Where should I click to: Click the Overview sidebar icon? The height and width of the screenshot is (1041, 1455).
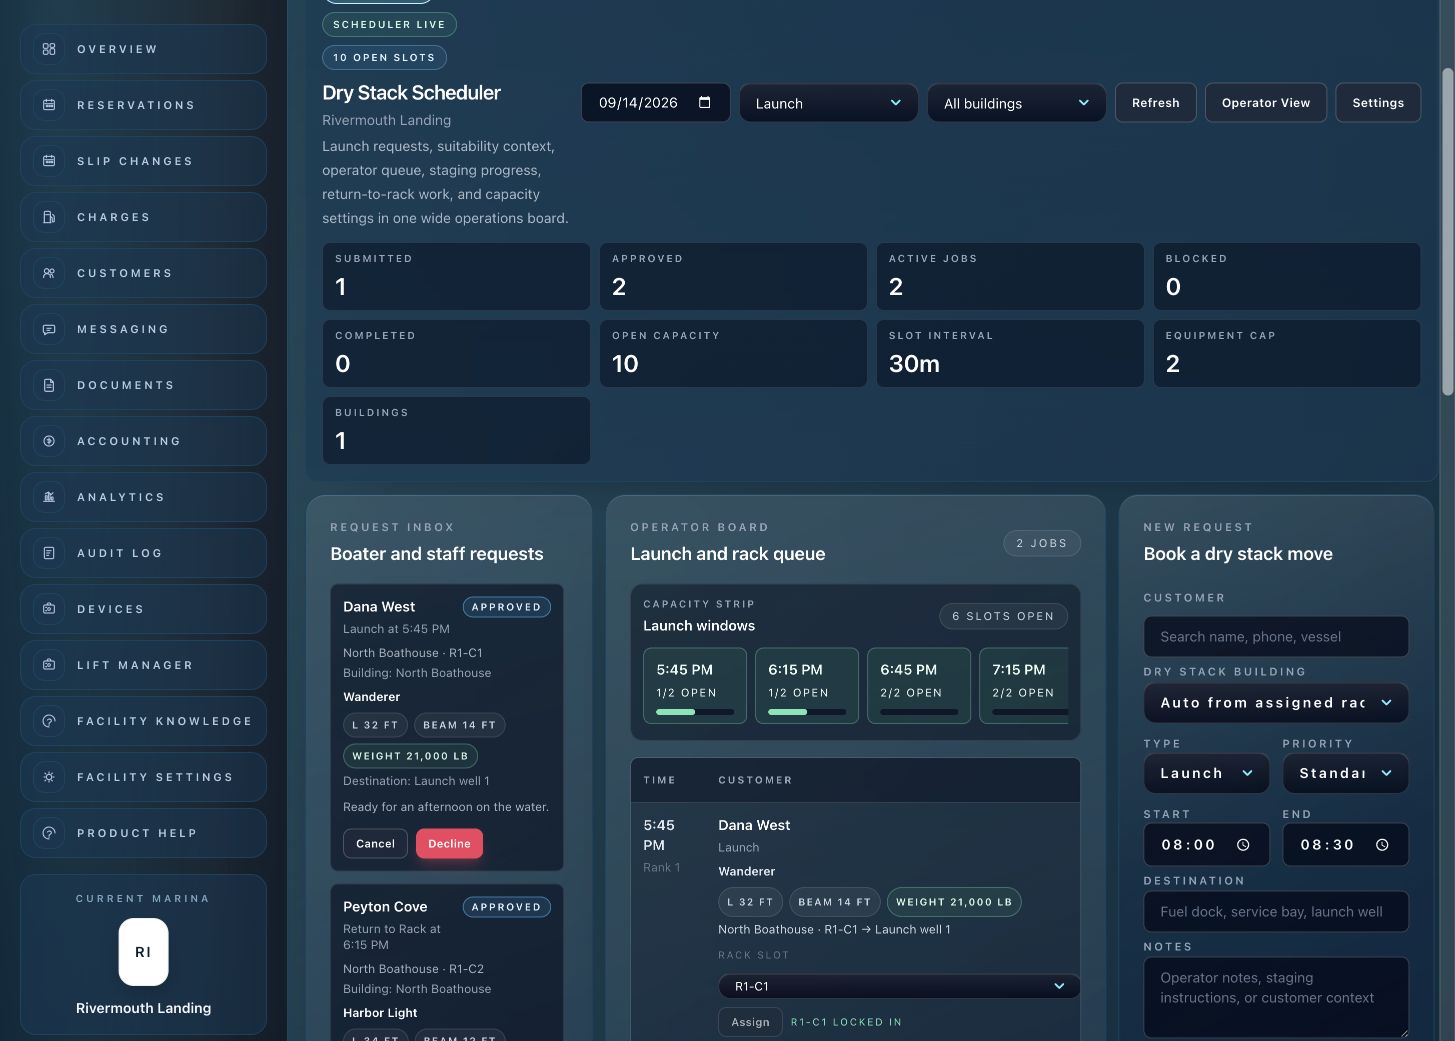pyautogui.click(x=49, y=49)
